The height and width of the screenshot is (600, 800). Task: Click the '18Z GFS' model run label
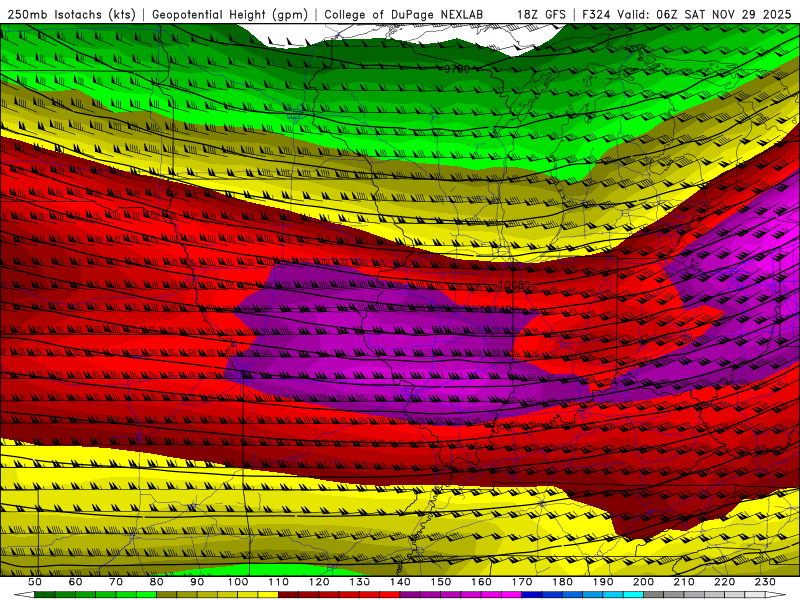[x=541, y=15]
